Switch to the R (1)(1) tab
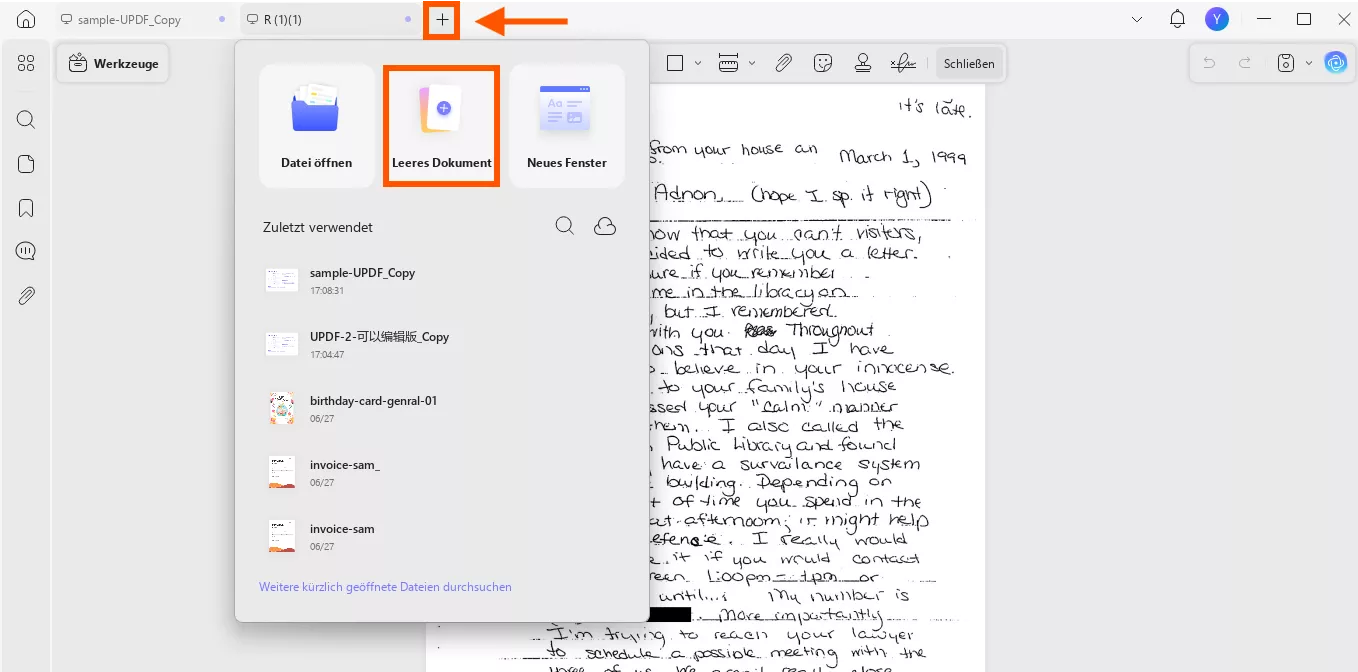 332,19
